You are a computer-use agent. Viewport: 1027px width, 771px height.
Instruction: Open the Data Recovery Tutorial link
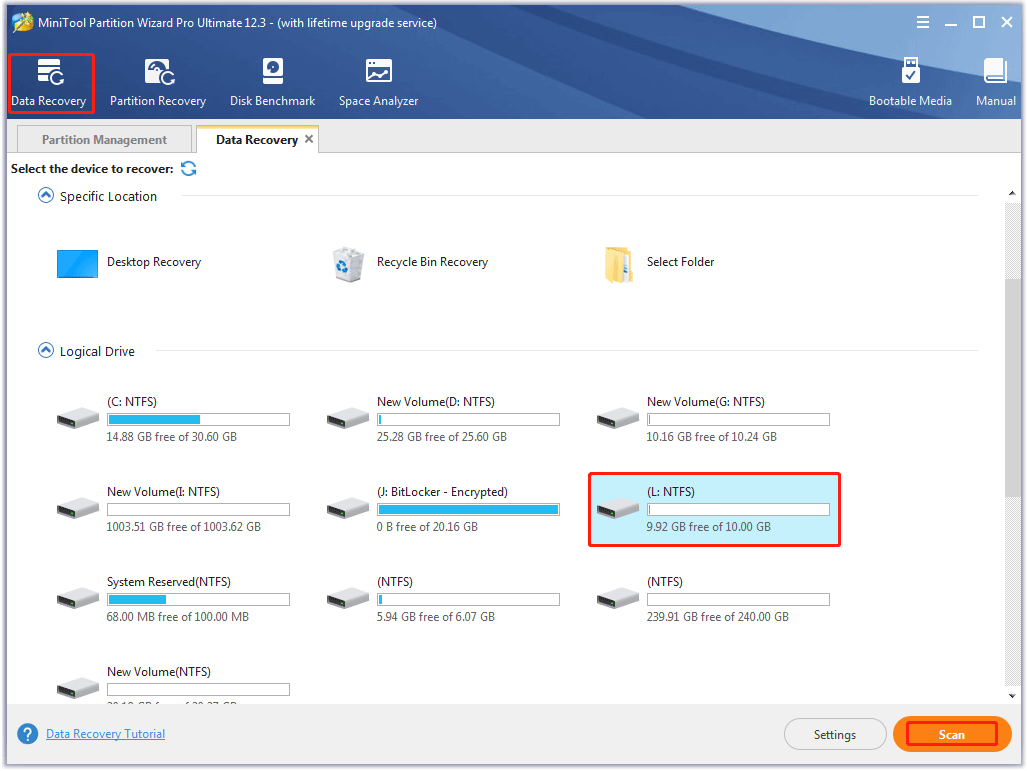coord(105,734)
